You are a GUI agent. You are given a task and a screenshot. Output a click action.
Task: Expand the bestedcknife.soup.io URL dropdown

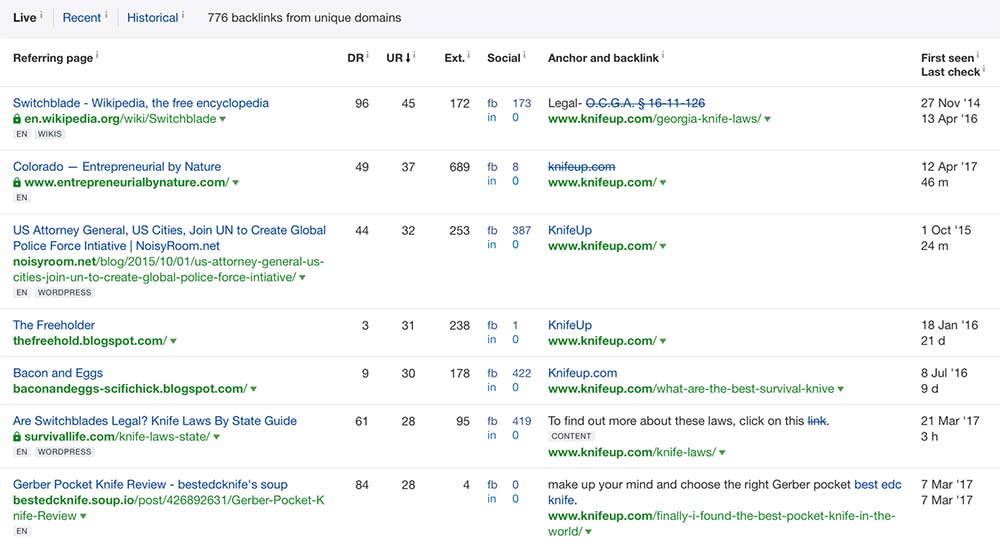tap(83, 517)
